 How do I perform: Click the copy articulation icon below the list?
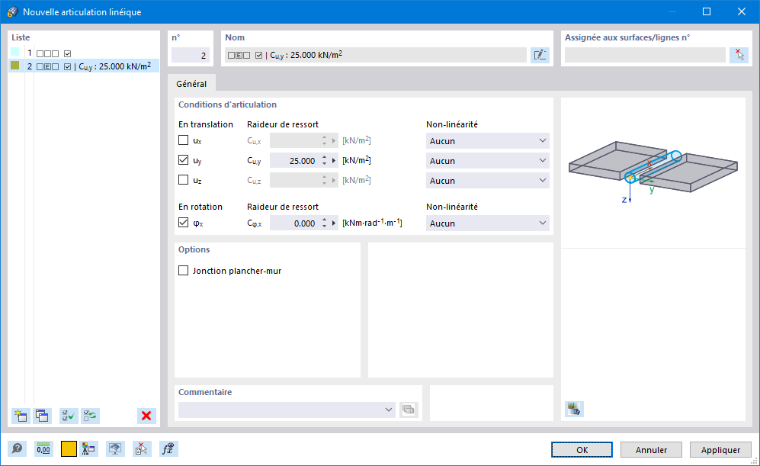click(42, 416)
